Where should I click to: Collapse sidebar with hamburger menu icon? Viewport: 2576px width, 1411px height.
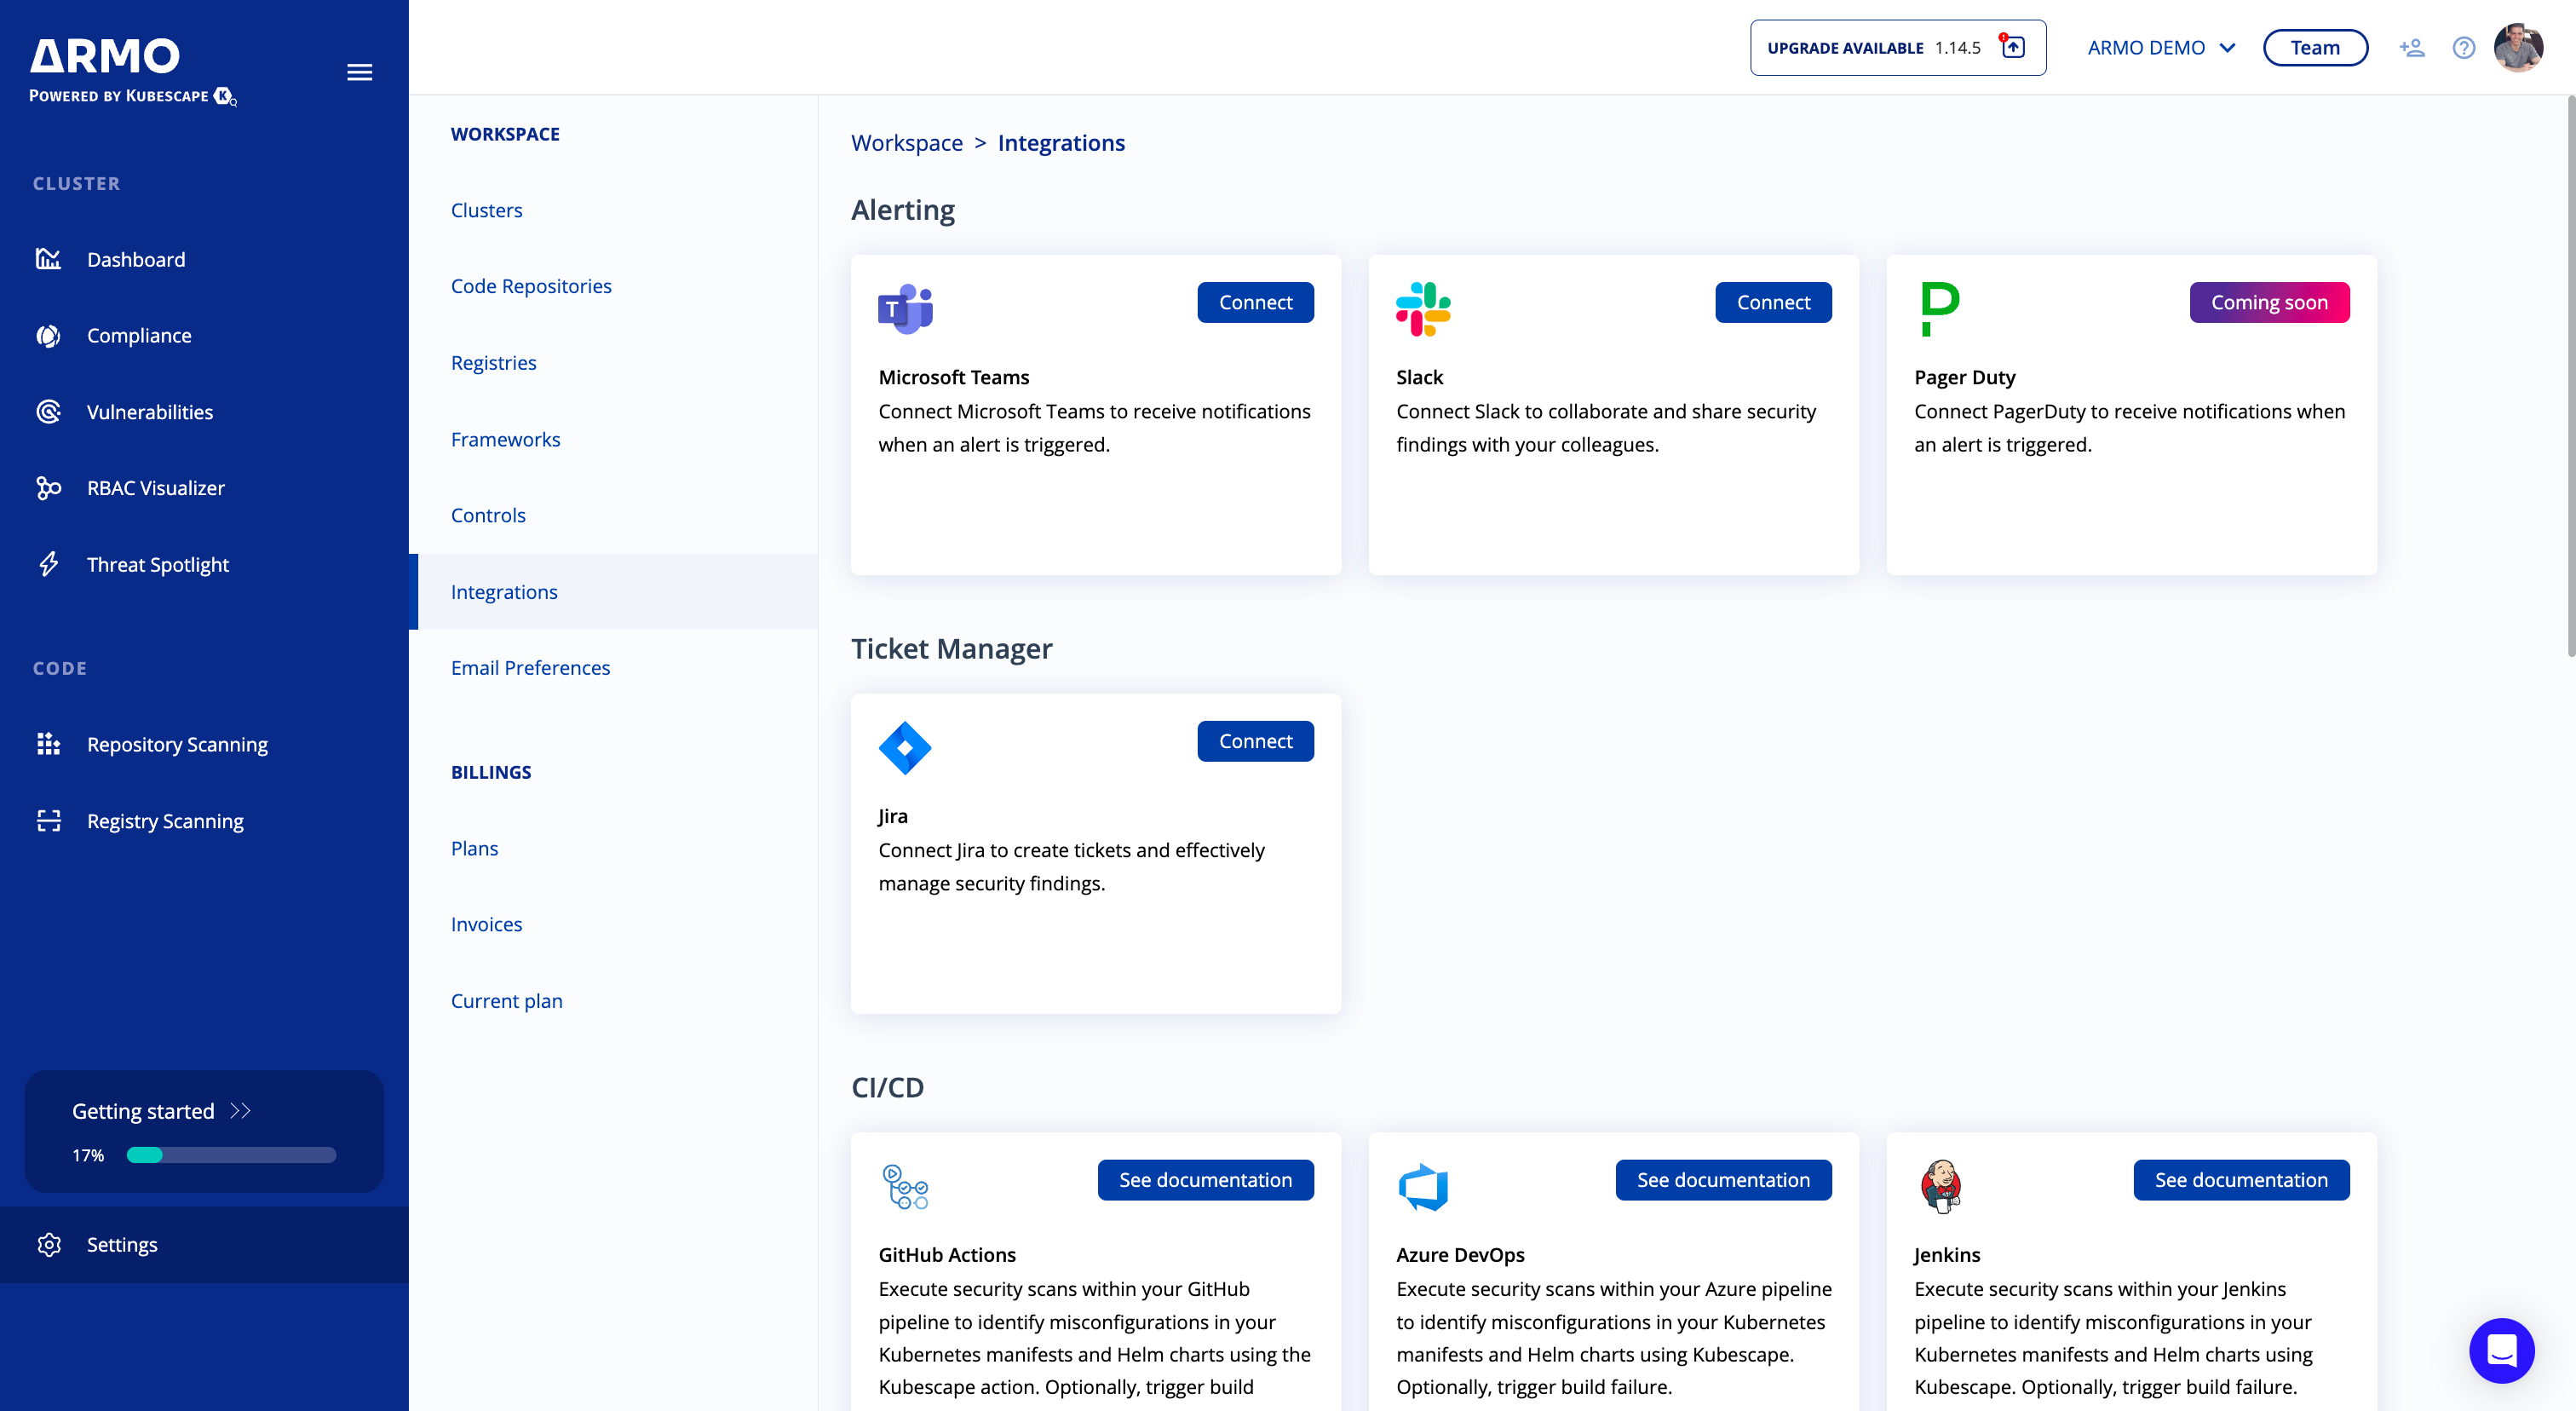359,72
